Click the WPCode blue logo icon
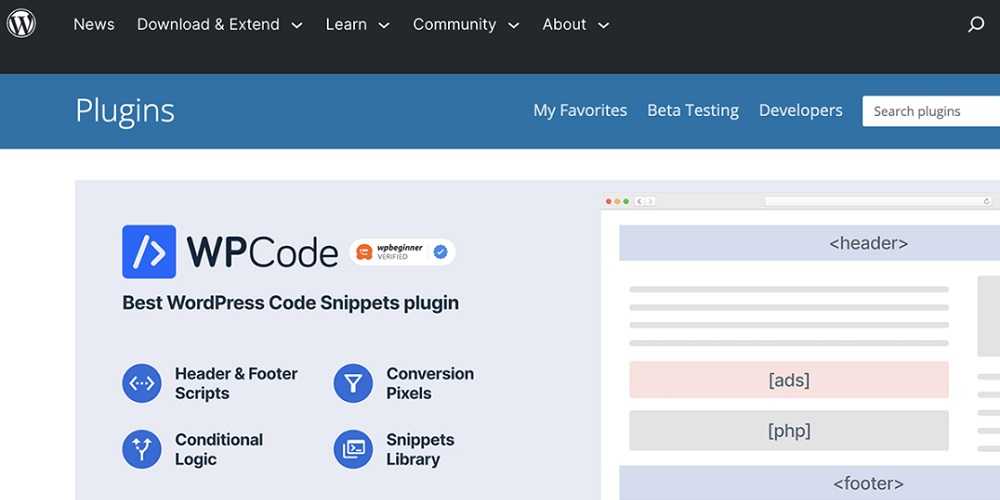The width and height of the screenshot is (1000, 500). 149,251
